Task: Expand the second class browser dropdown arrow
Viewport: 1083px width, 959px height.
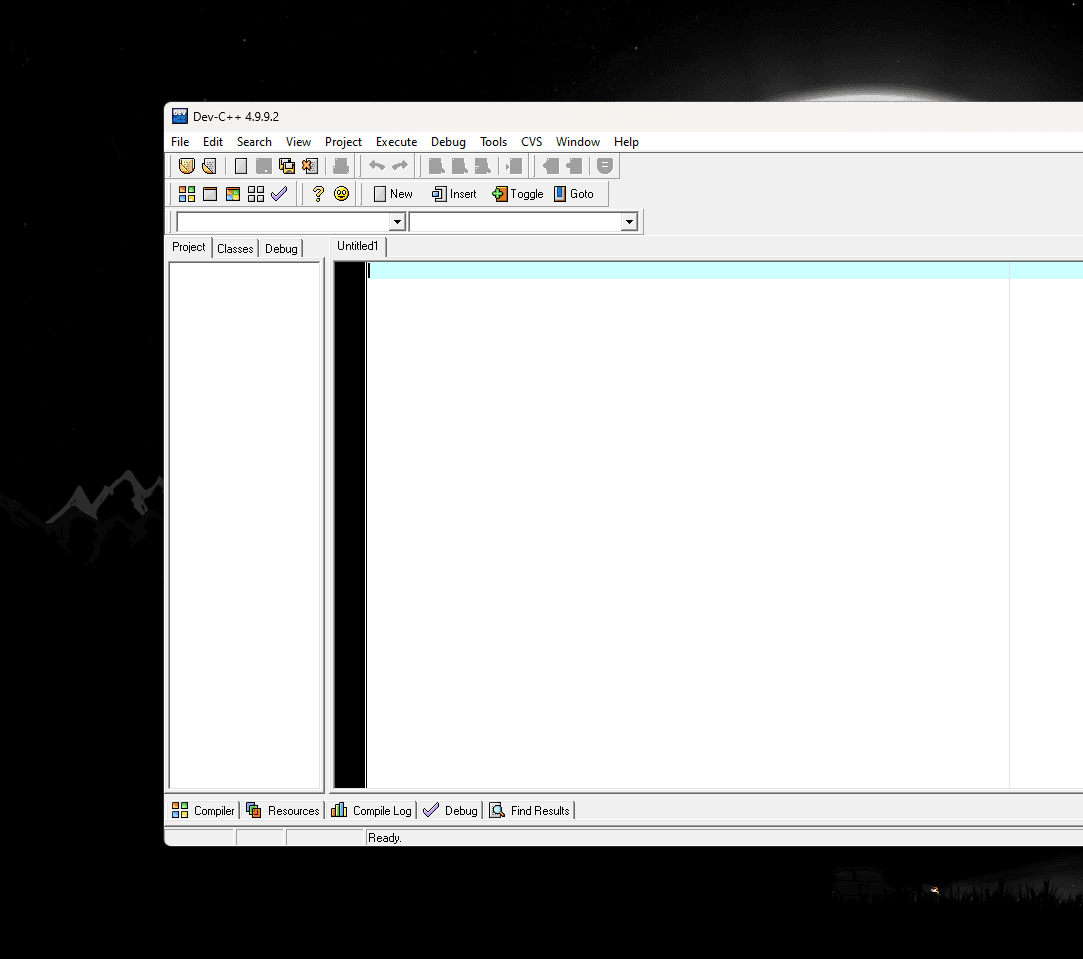Action: point(629,222)
